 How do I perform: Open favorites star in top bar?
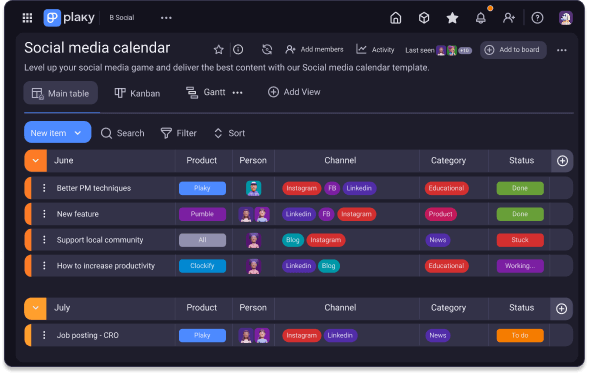click(452, 18)
